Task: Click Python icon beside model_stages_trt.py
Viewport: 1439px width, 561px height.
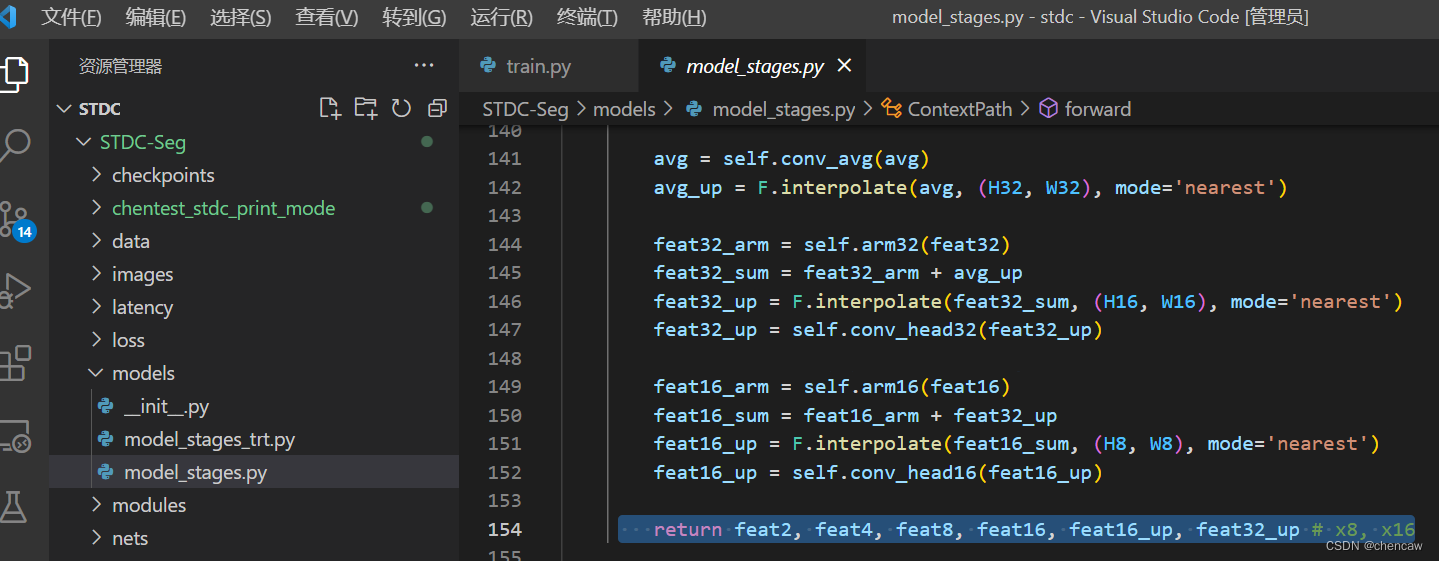Action: click(x=105, y=439)
